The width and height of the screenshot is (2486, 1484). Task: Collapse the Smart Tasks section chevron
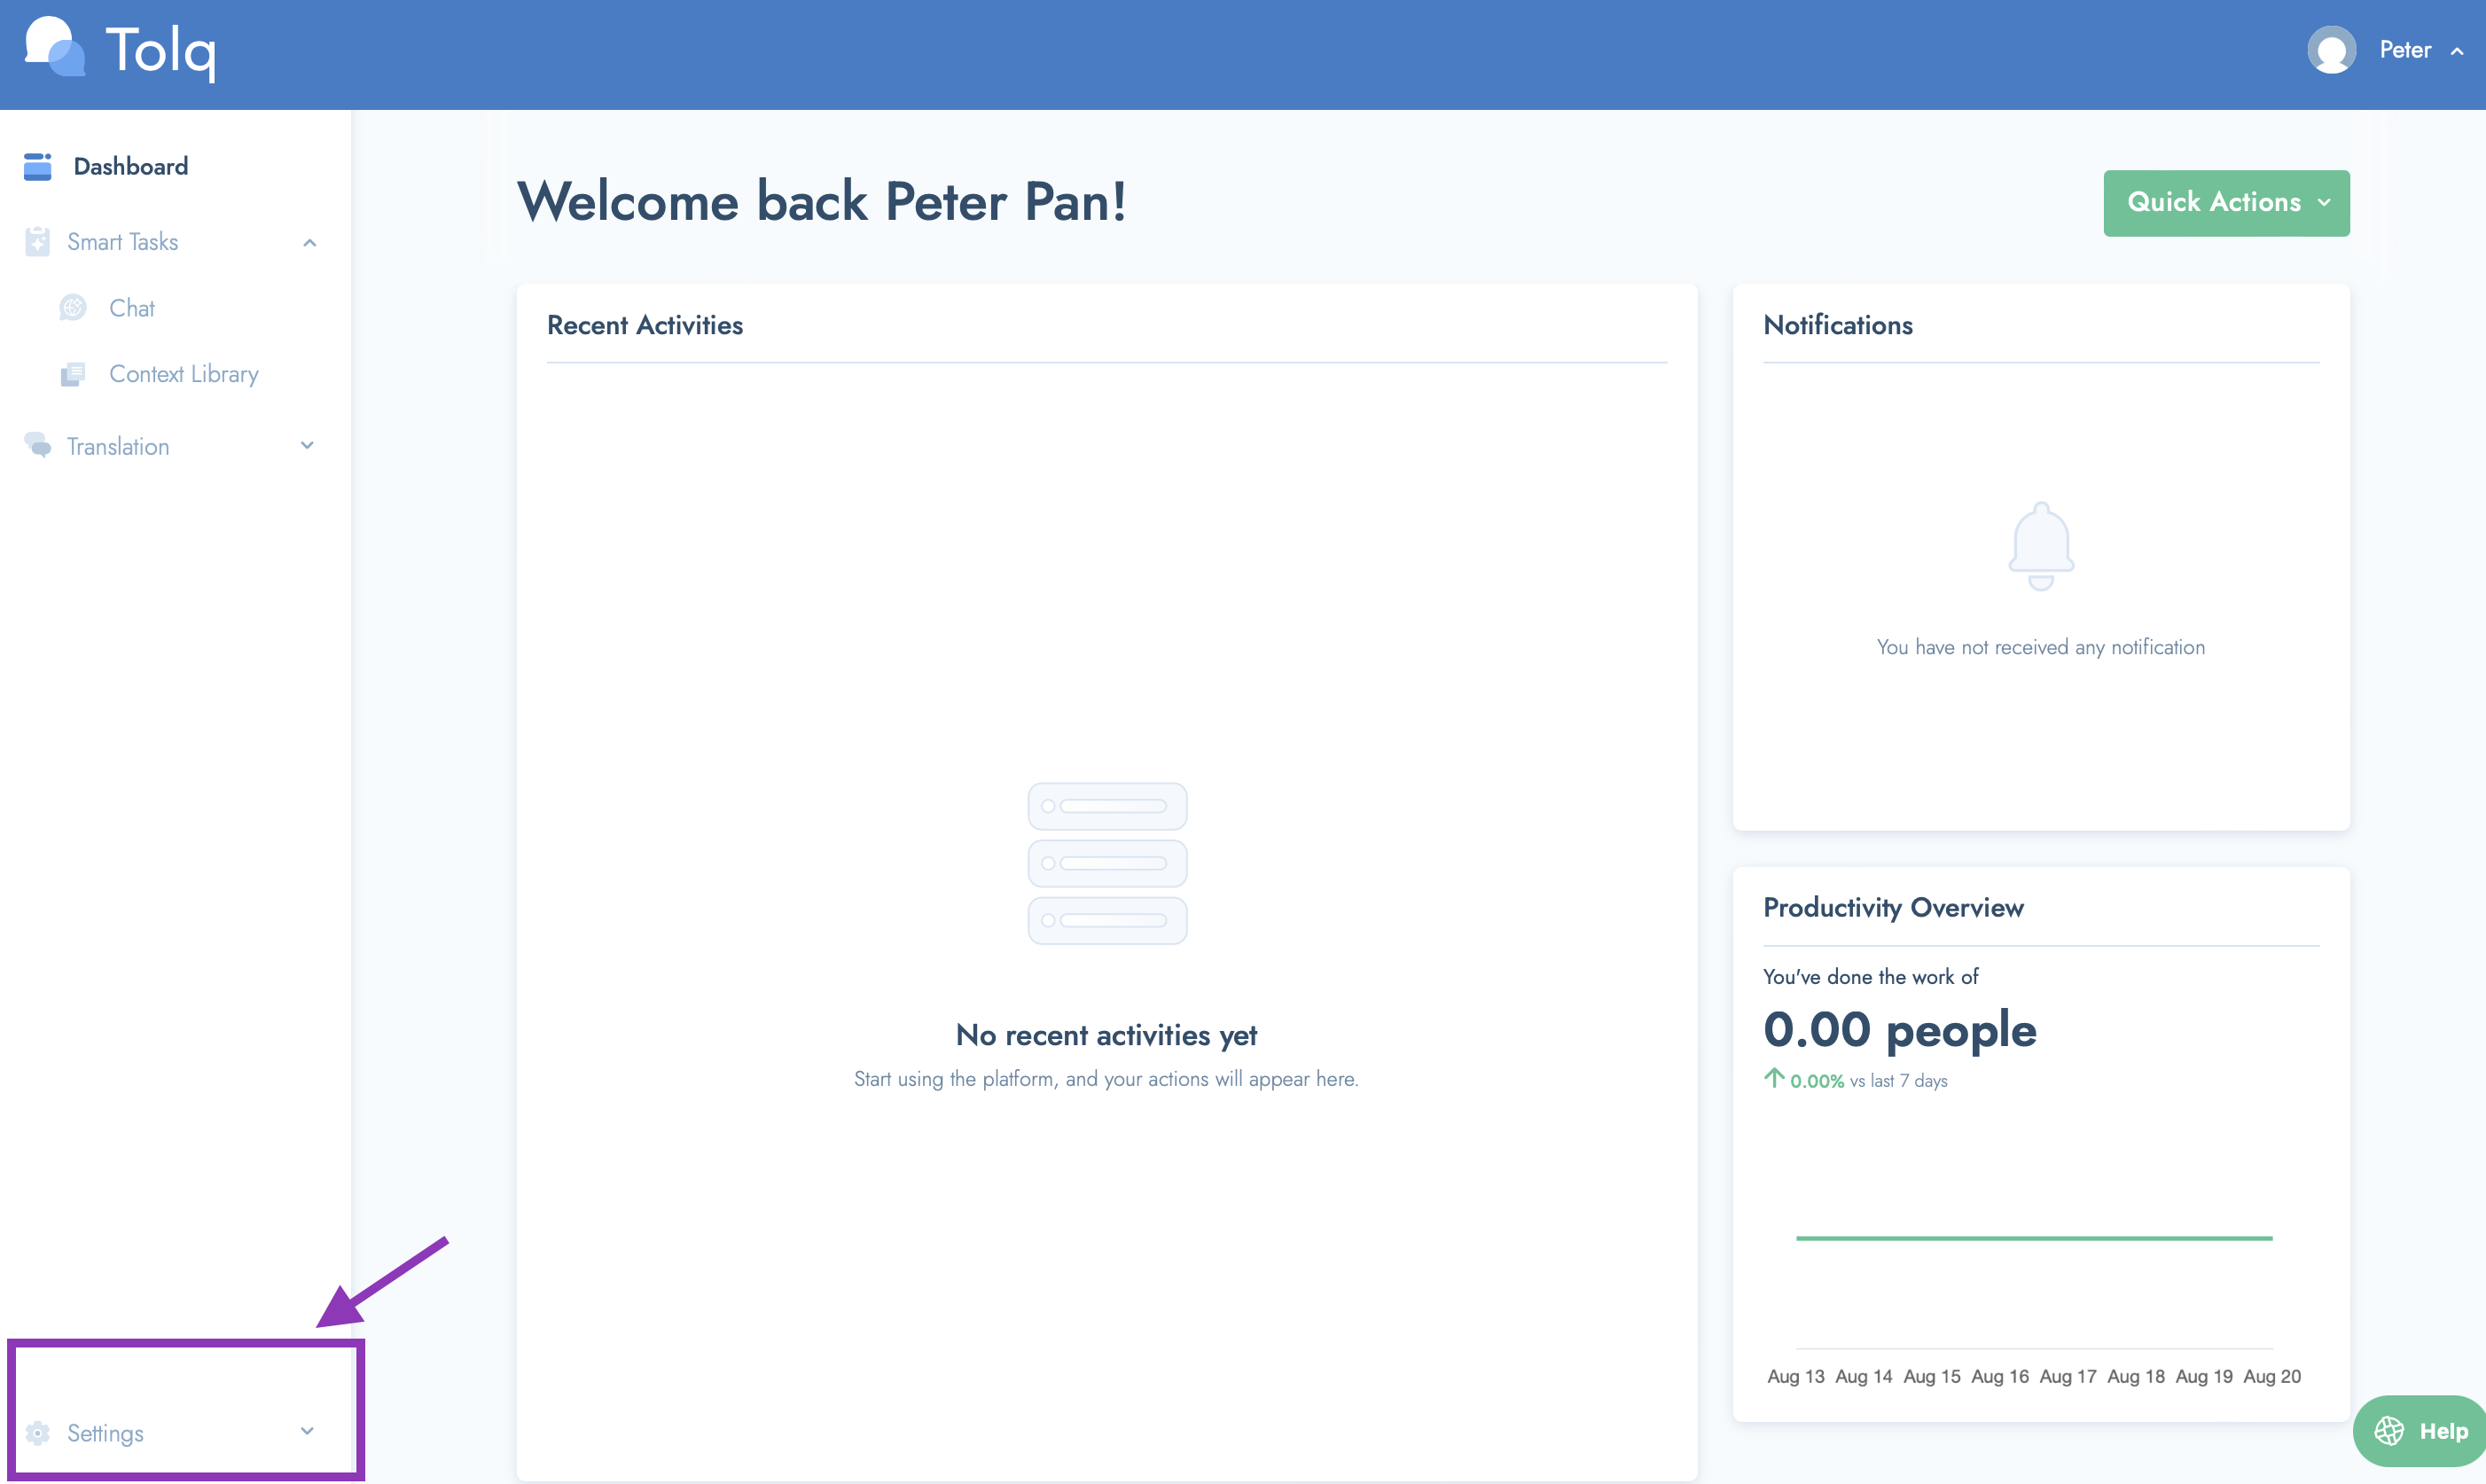(x=309, y=243)
